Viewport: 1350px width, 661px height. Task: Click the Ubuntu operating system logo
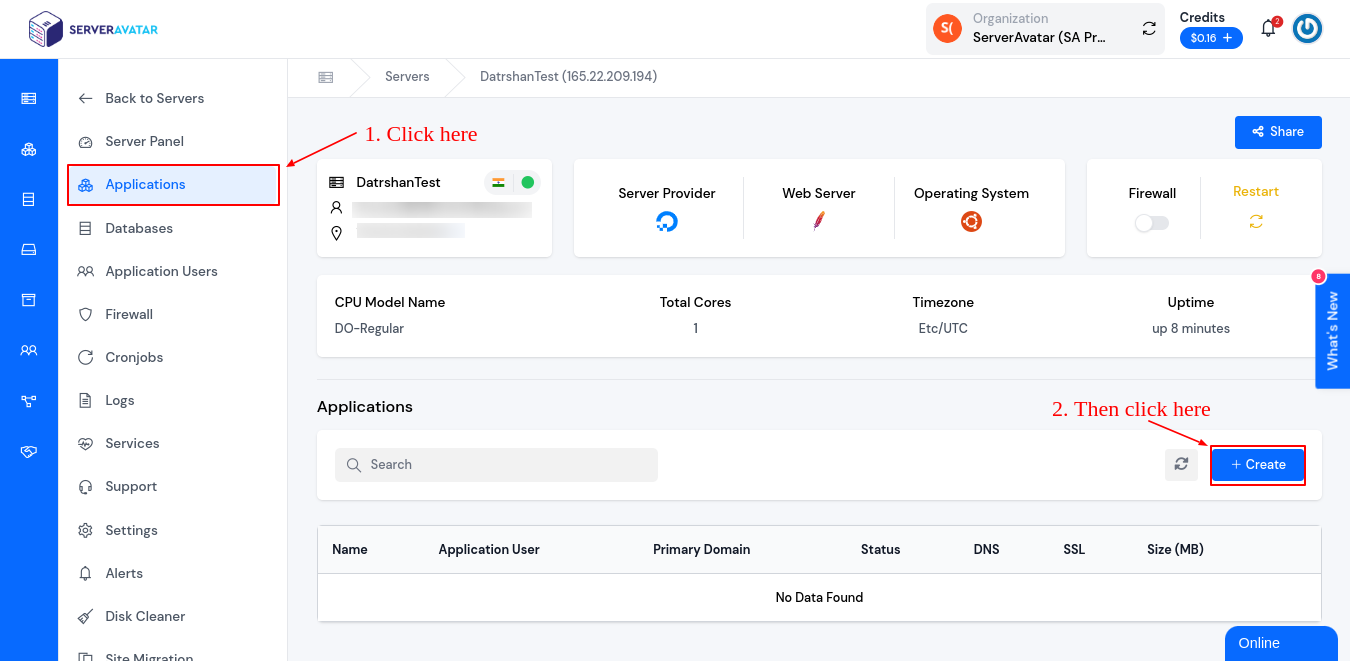pyautogui.click(x=971, y=222)
